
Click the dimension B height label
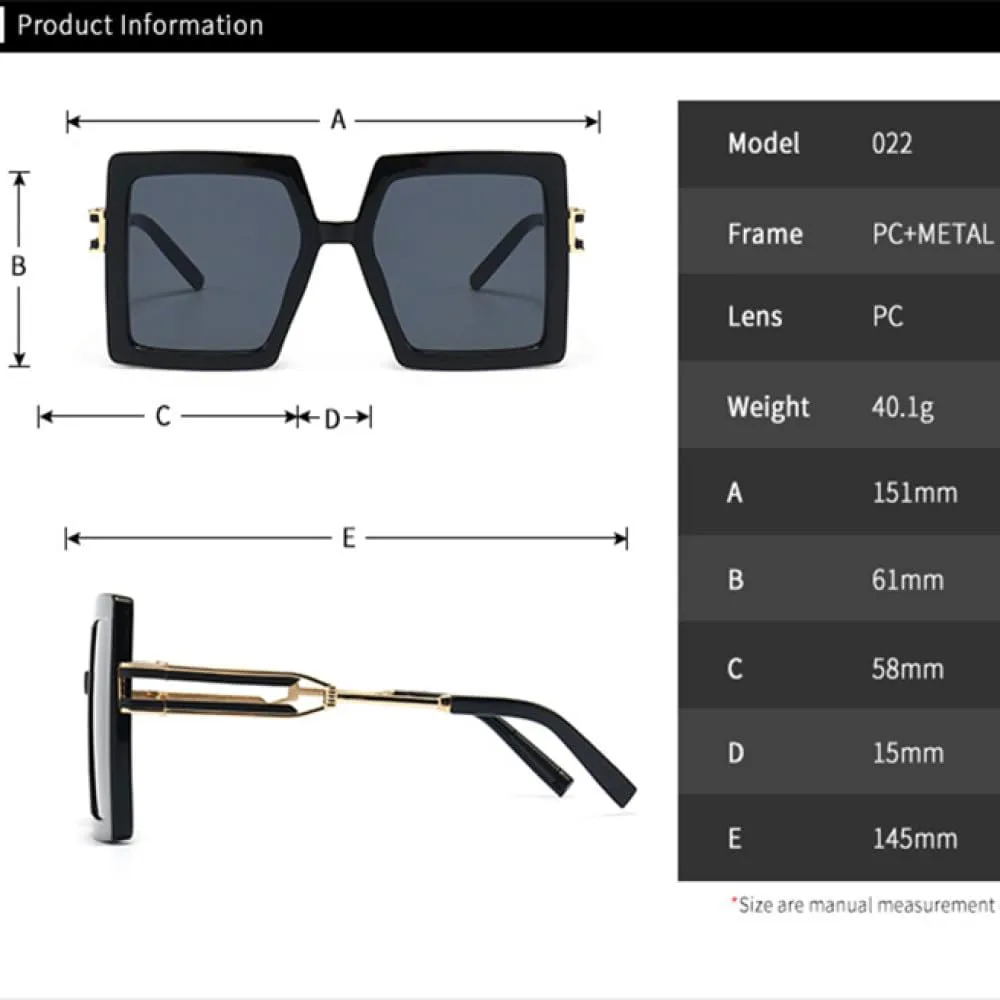coord(18,266)
